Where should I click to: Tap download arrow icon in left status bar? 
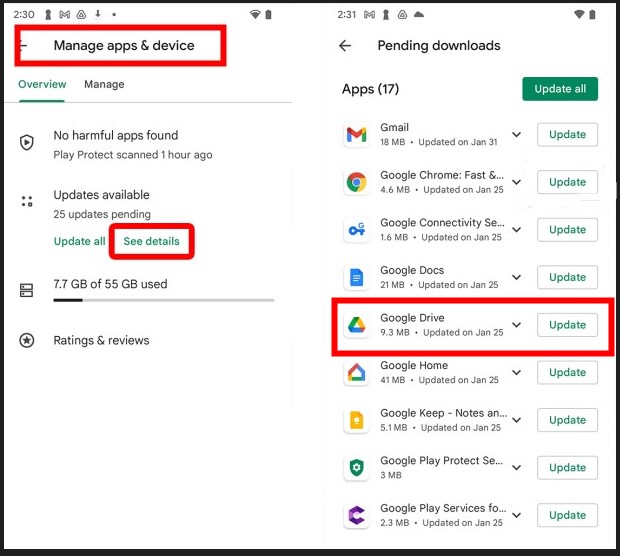pyautogui.click(x=98, y=15)
